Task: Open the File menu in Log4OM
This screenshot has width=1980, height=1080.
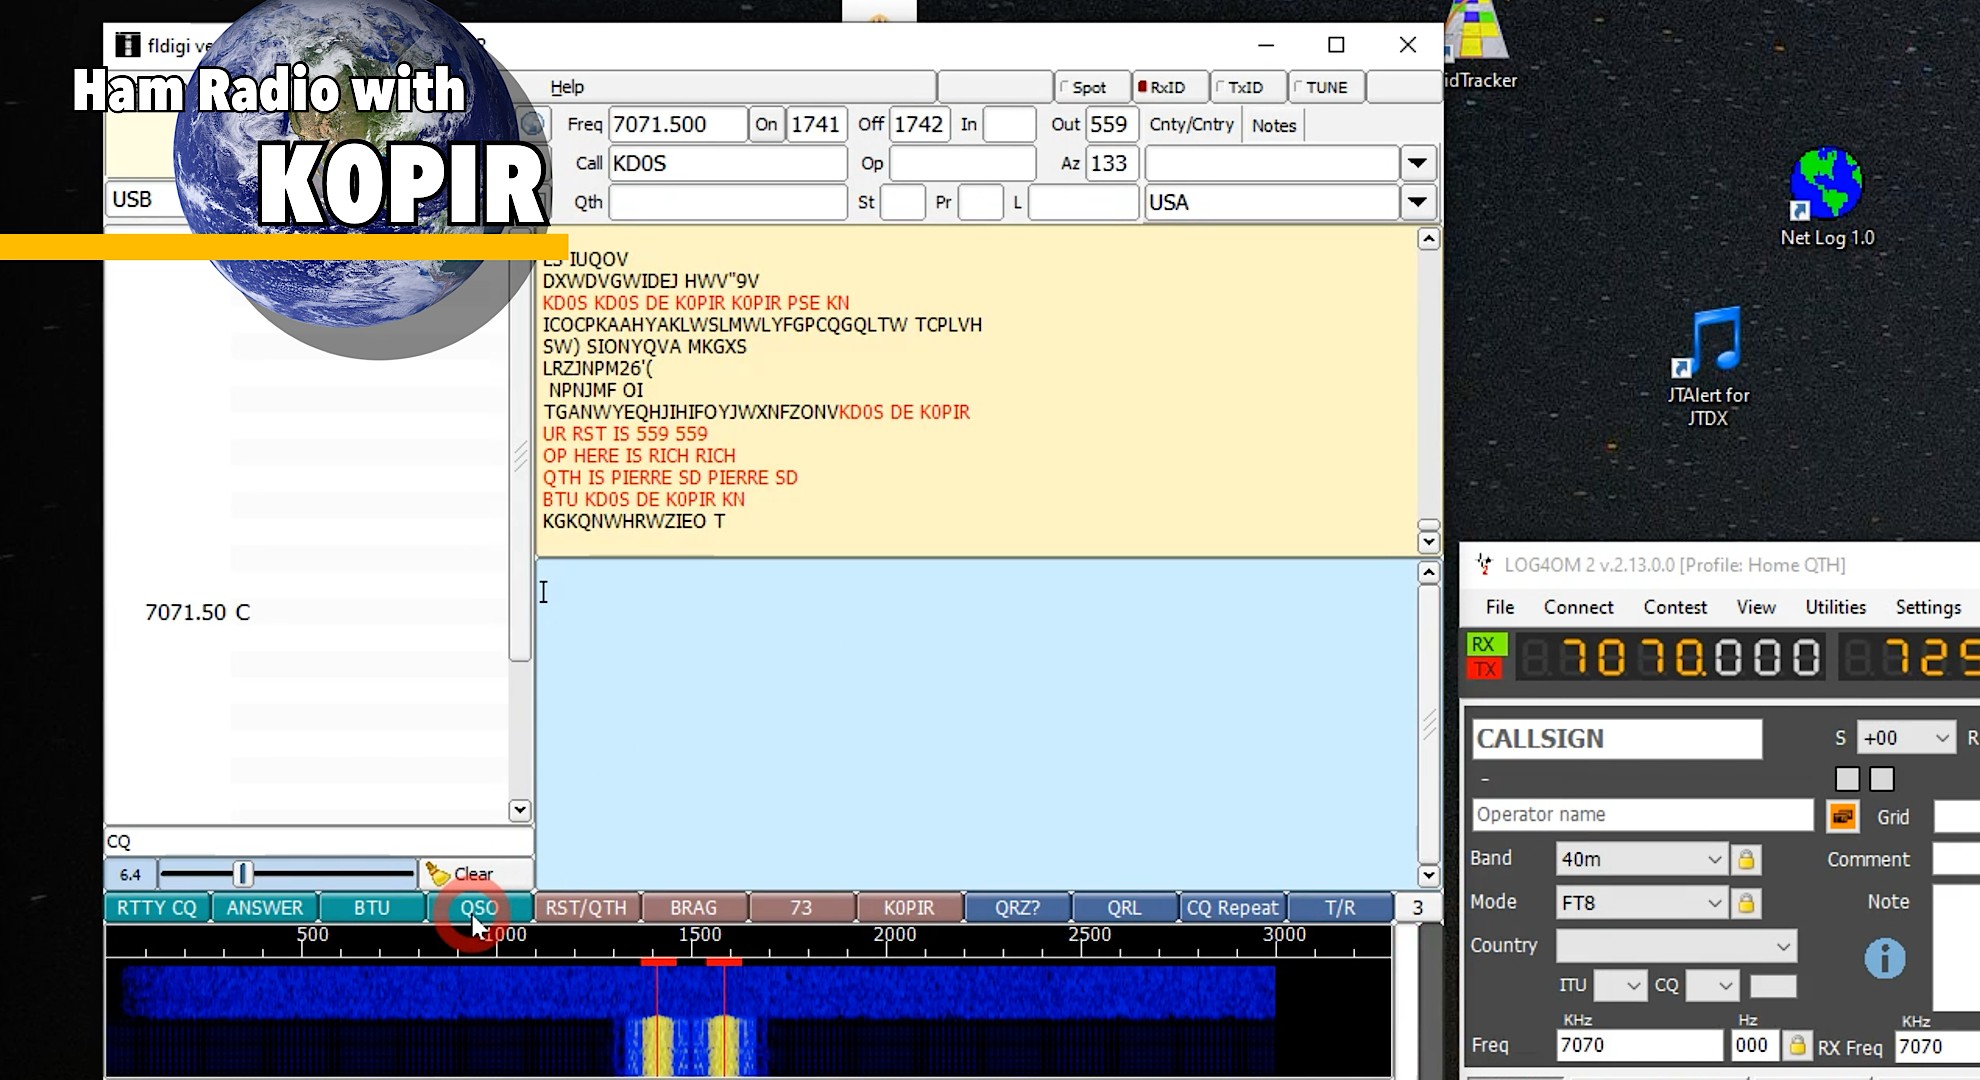Action: (x=1499, y=607)
